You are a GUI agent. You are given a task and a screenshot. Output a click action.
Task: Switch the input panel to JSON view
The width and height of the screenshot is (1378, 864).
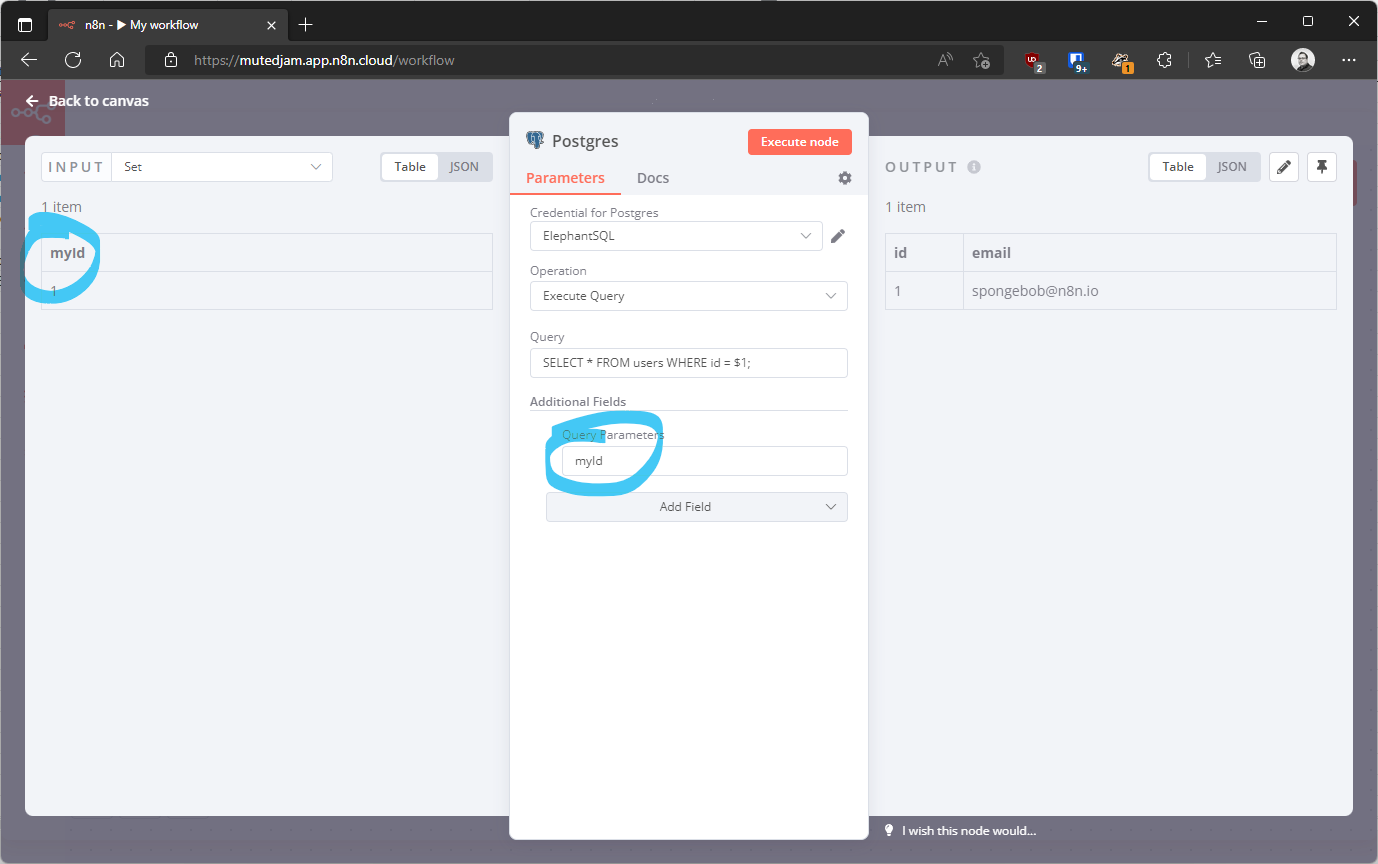[x=465, y=167]
